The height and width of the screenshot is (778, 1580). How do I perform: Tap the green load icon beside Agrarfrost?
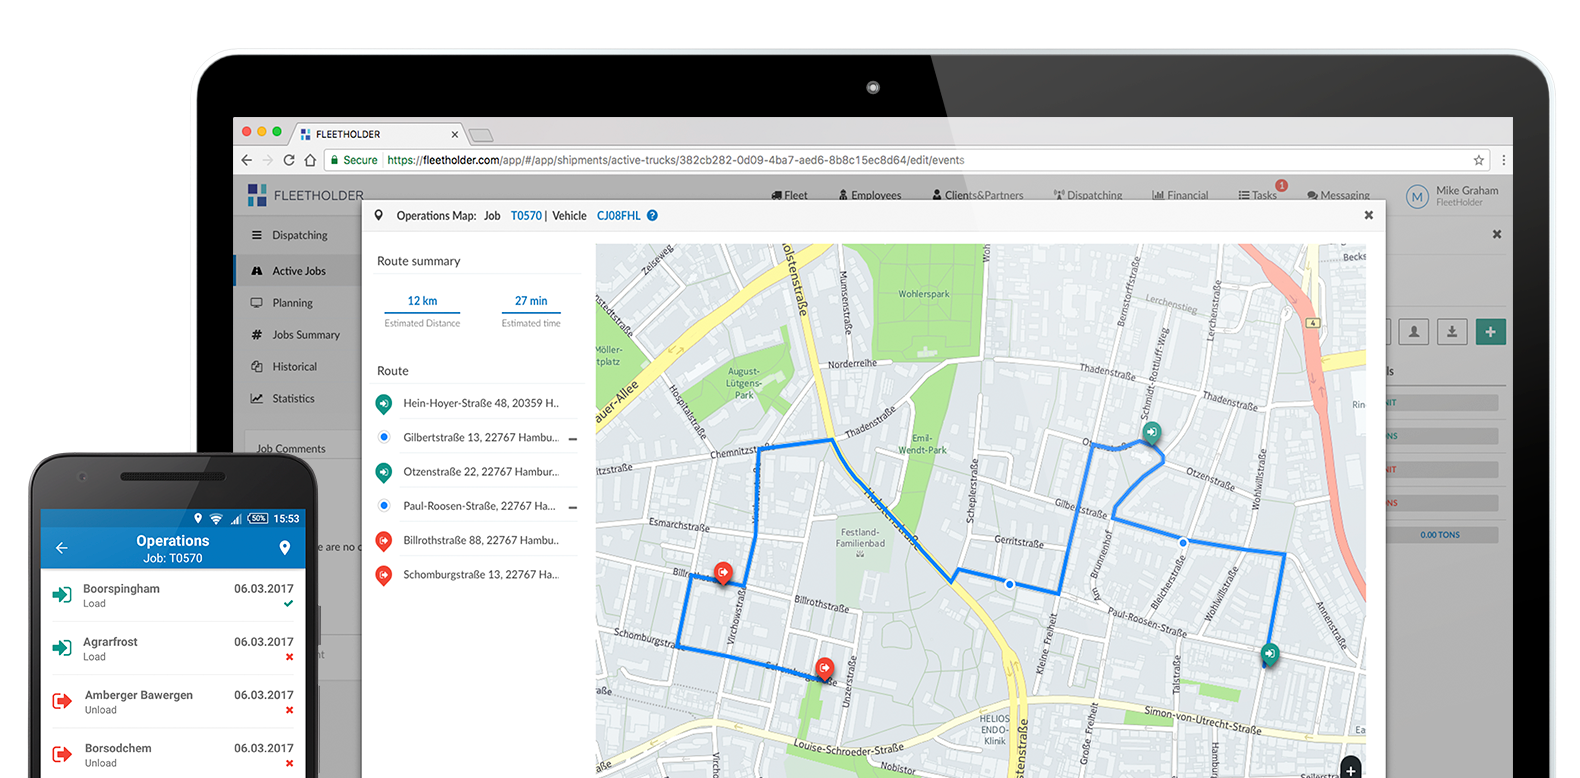(x=62, y=648)
